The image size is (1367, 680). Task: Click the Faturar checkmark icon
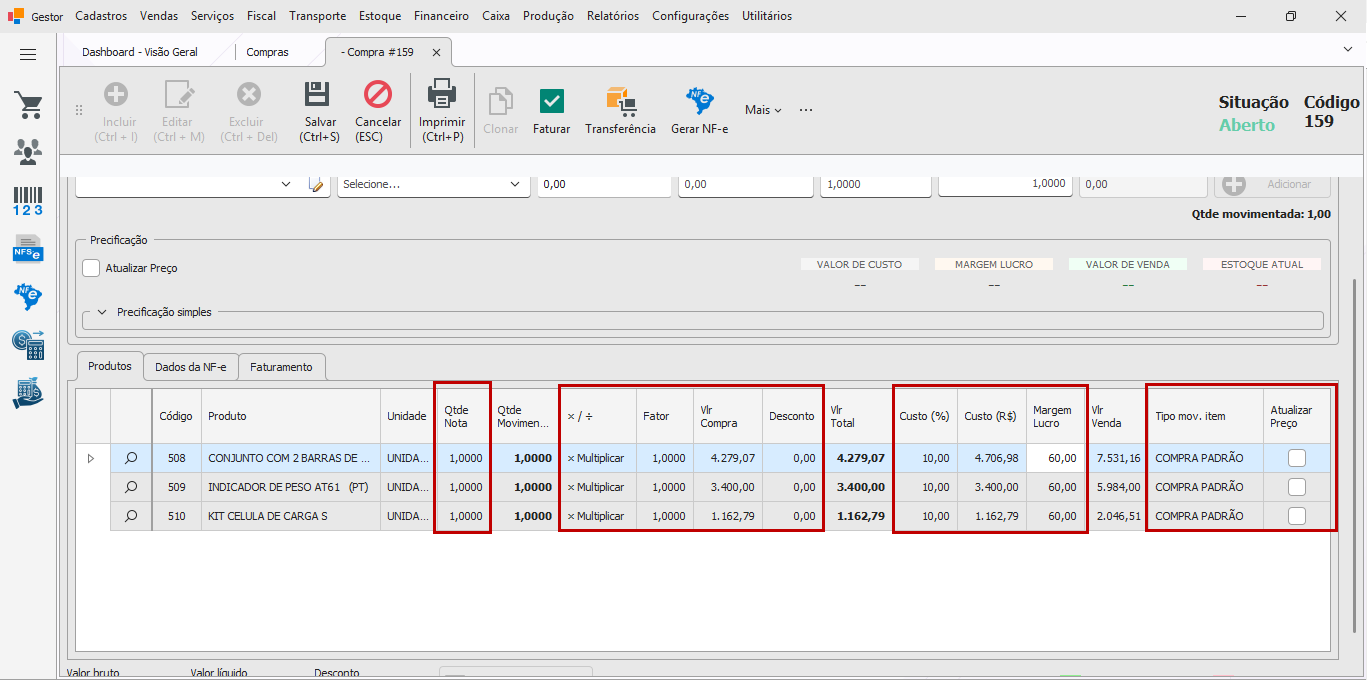(551, 101)
